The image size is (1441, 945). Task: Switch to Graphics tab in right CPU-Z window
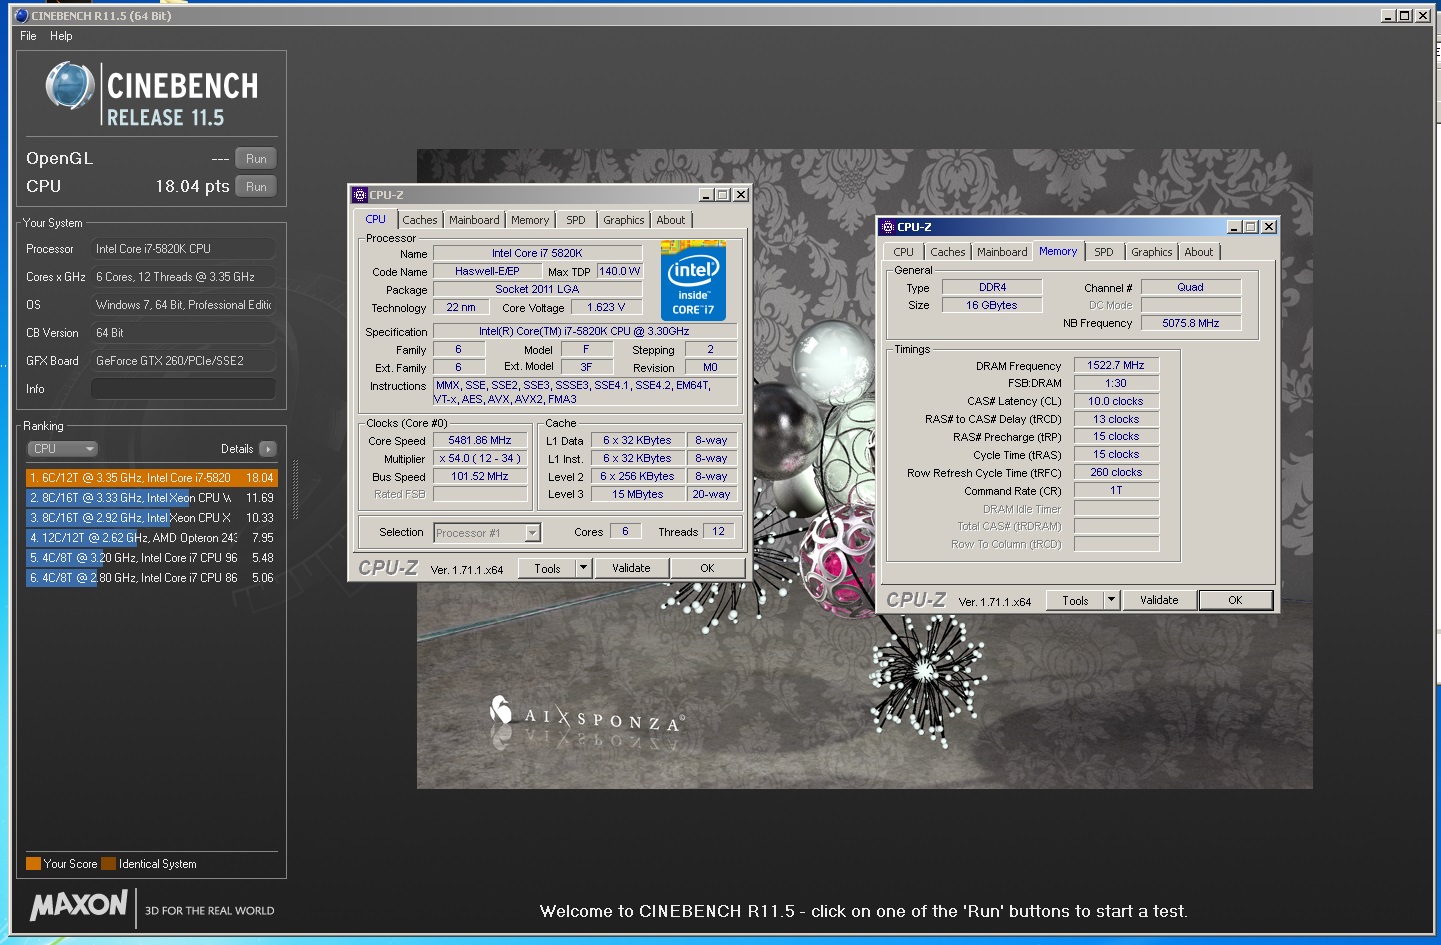tap(1152, 252)
